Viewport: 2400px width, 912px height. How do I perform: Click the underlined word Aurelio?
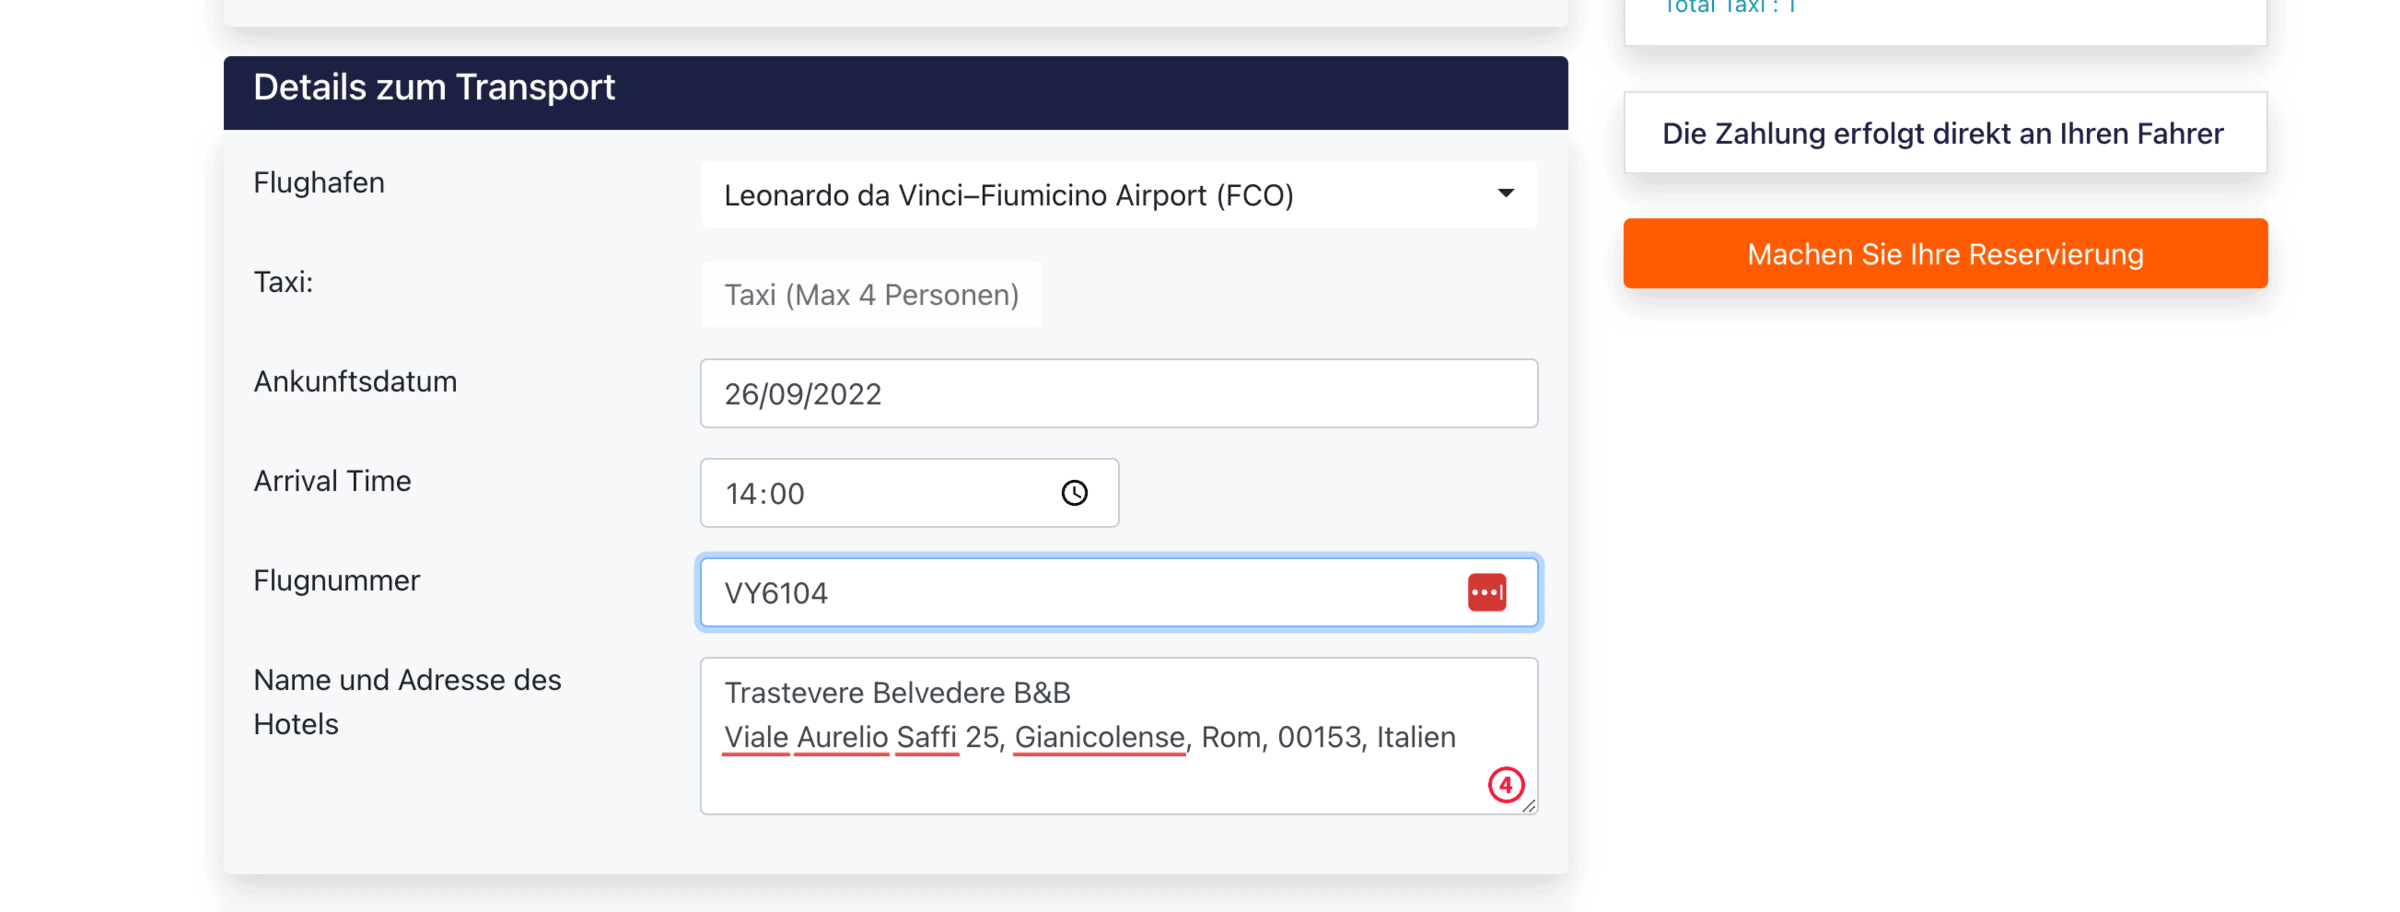click(x=842, y=738)
